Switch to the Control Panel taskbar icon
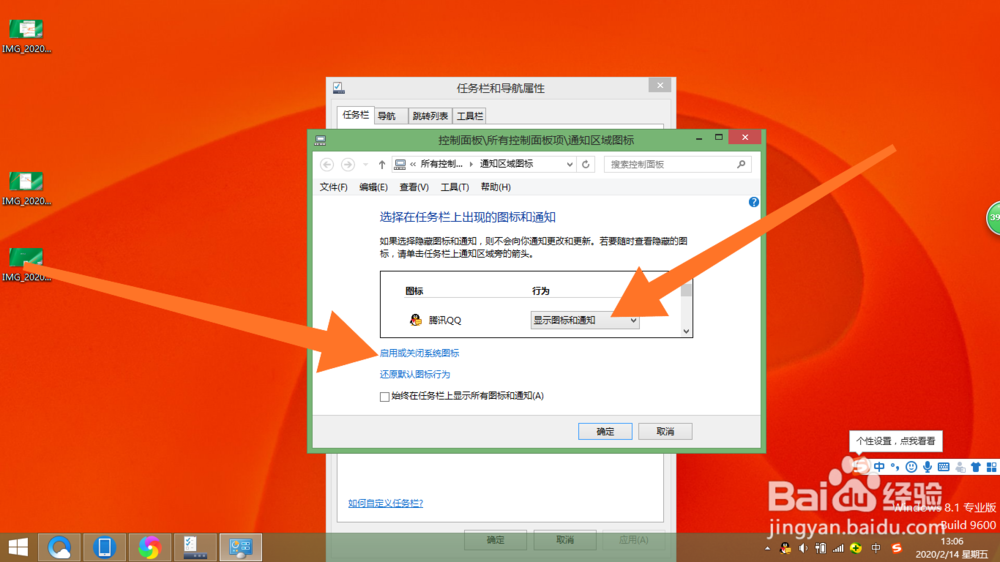The image size is (1000, 562). click(x=240, y=547)
